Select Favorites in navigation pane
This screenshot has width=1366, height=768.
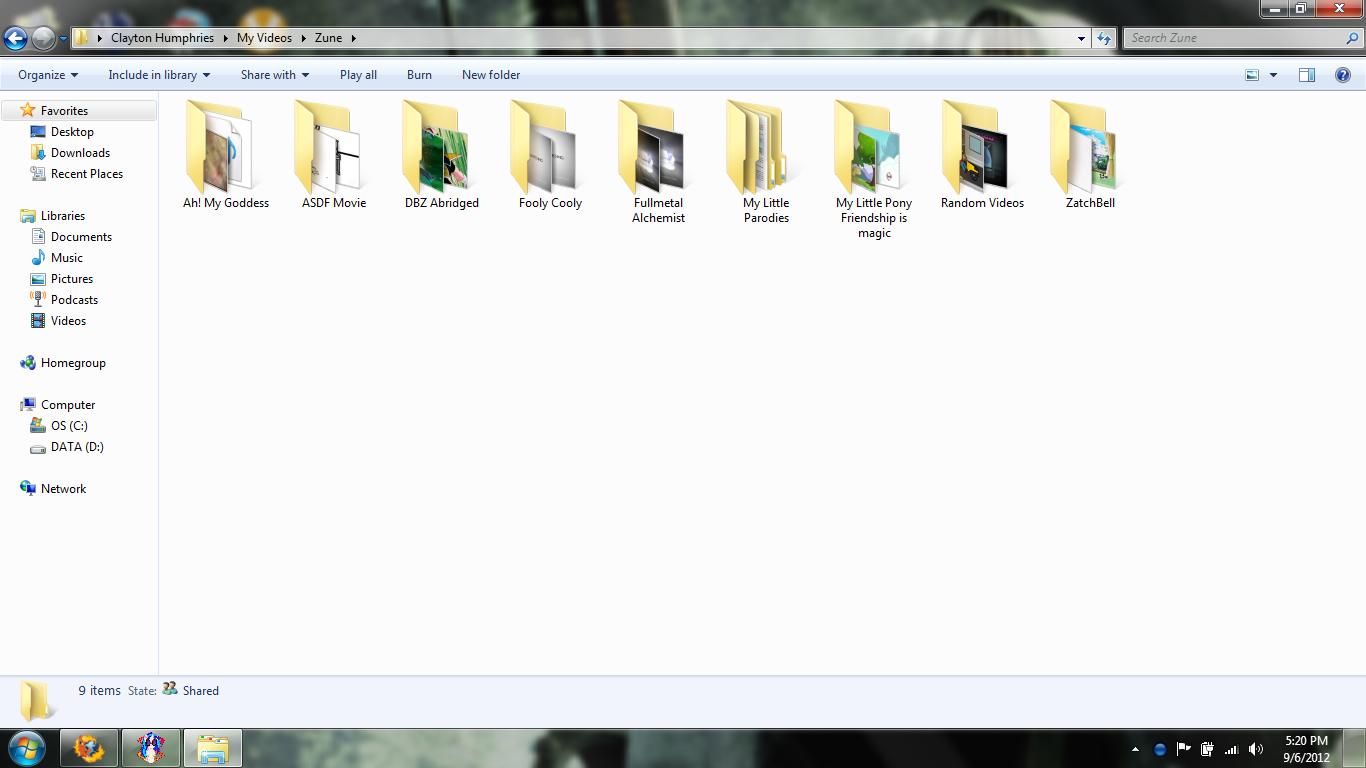(x=65, y=111)
